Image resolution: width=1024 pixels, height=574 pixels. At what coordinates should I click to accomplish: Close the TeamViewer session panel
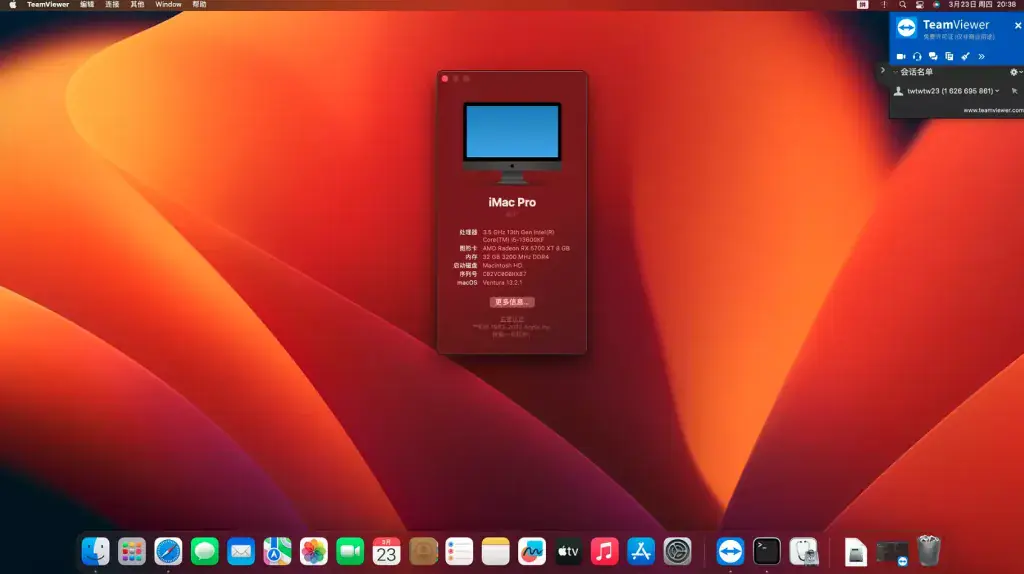tap(1017, 25)
